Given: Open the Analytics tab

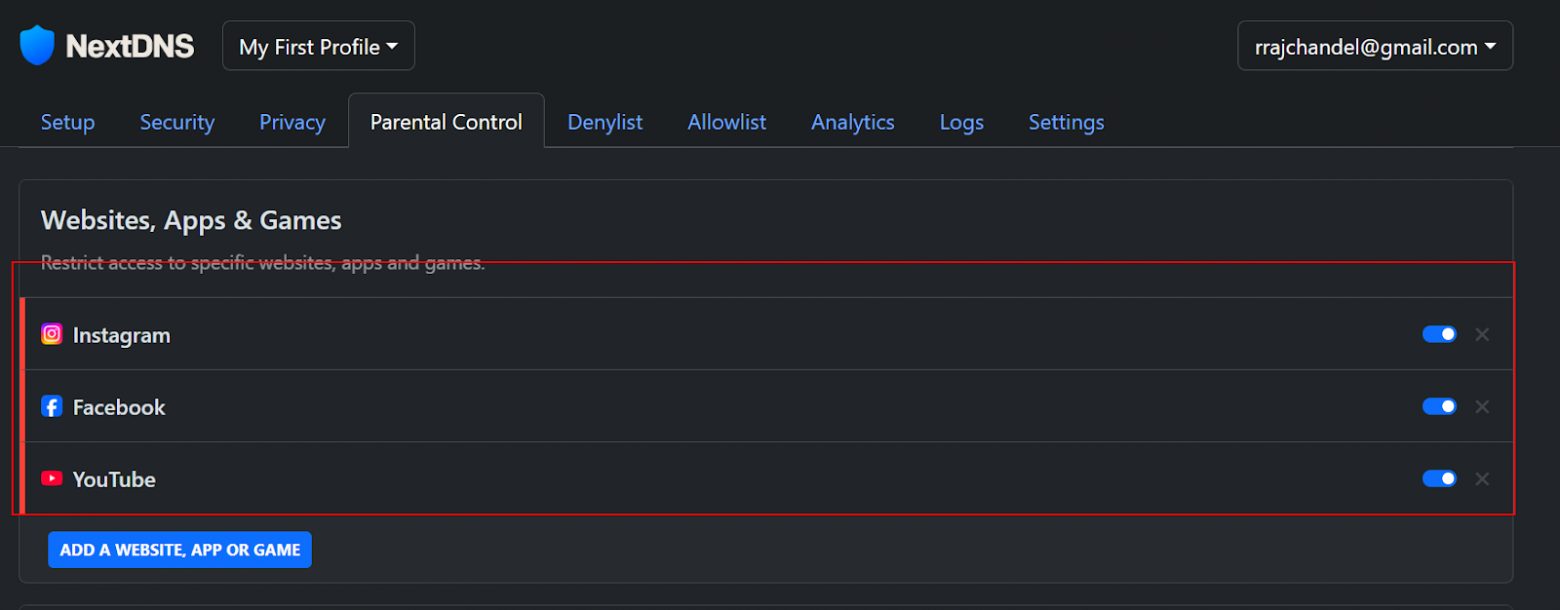Looking at the screenshot, I should point(852,122).
